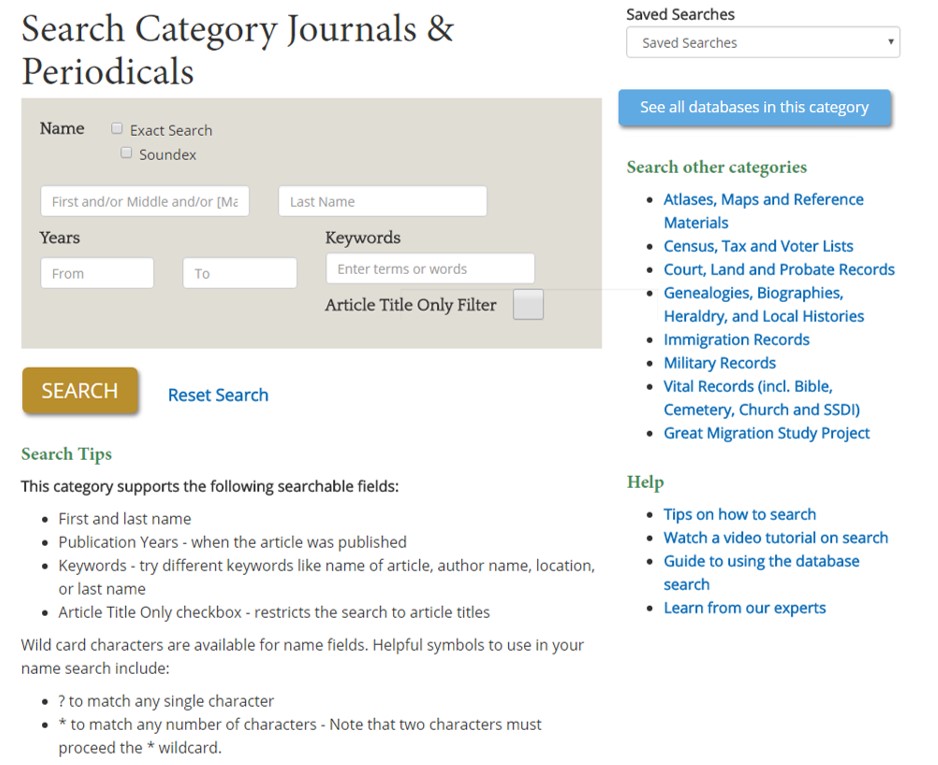Viewport: 938px width, 765px height.
Task: Click the SEARCH button
Action: 80,391
